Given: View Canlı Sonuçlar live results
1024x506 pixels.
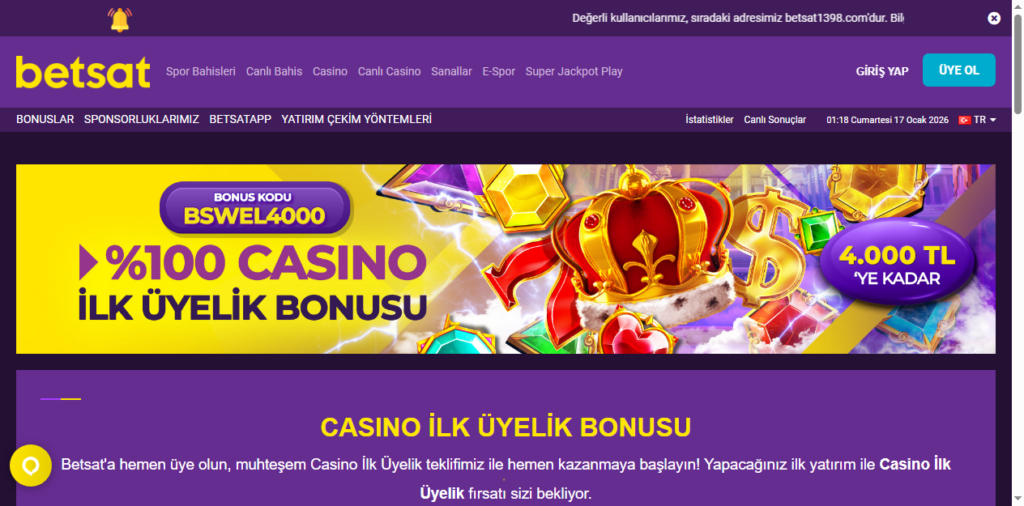Looking at the screenshot, I should [x=775, y=120].
